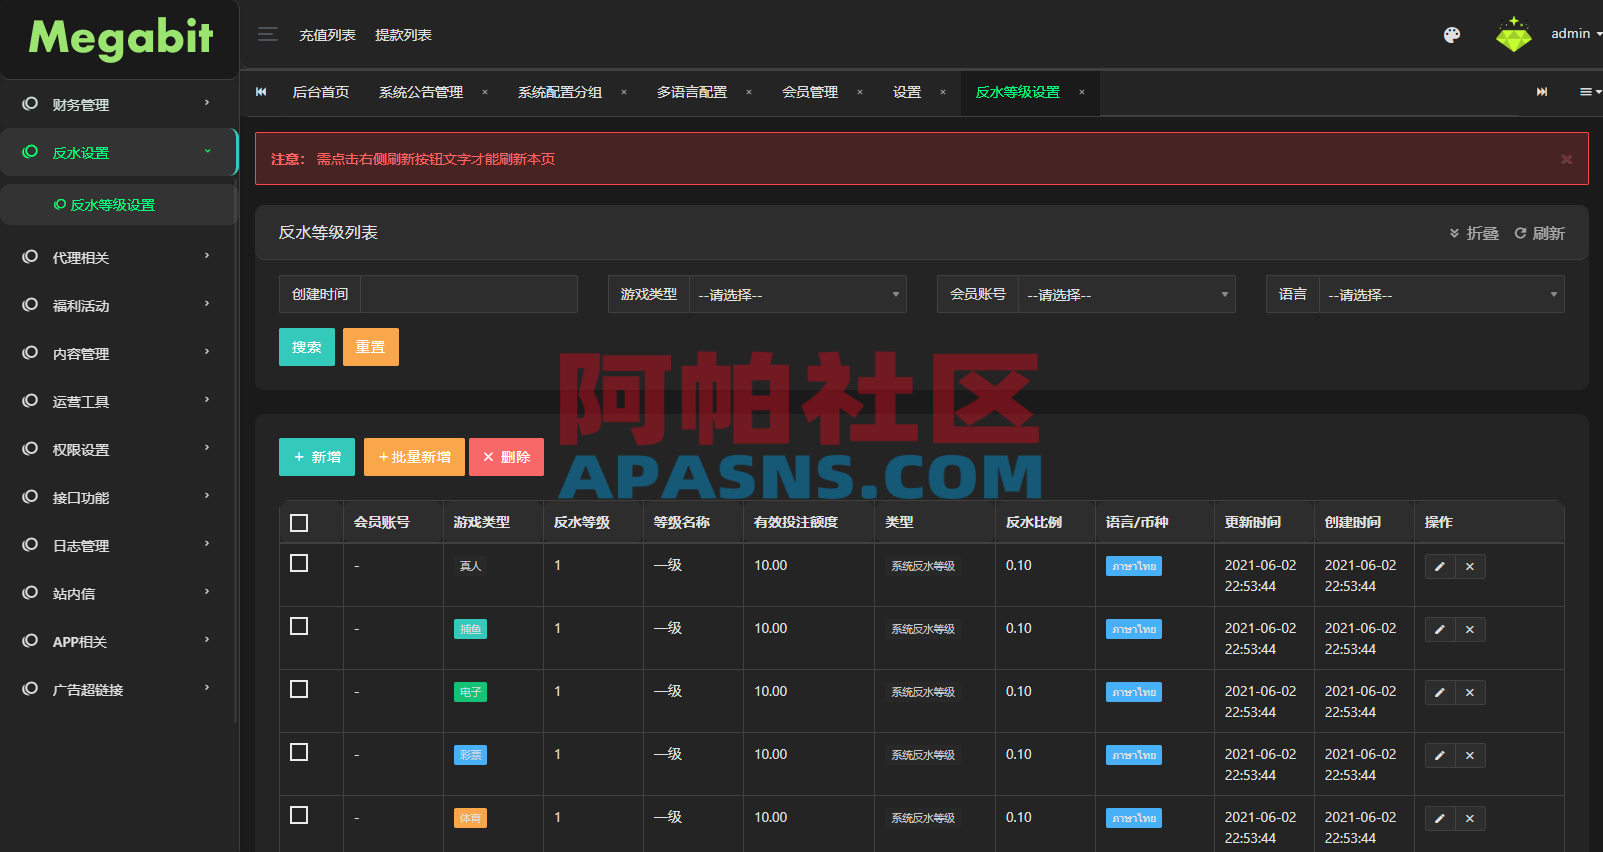Edit the 捕鱼 row with pencil icon
Image resolution: width=1603 pixels, height=852 pixels.
(x=1440, y=629)
